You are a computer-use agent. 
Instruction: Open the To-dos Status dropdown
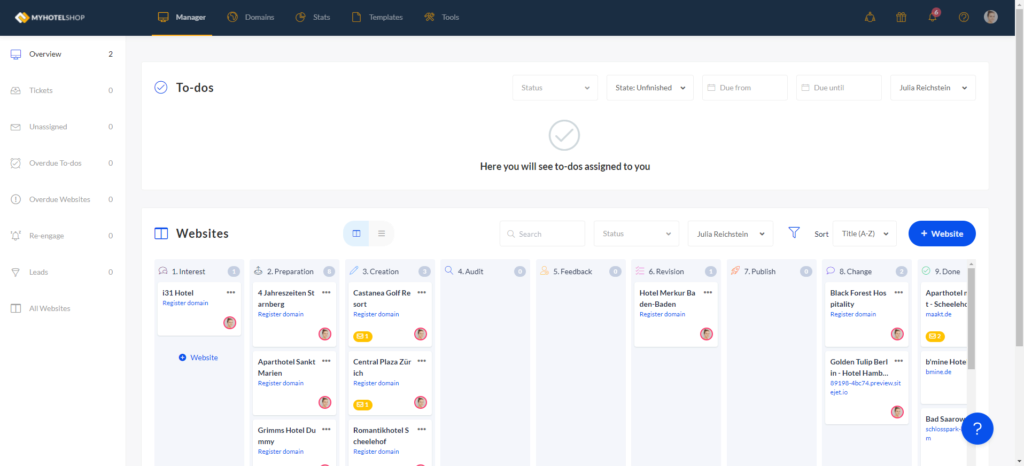click(x=555, y=88)
